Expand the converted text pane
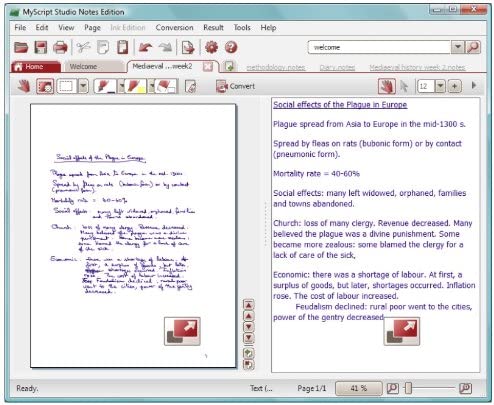The width and height of the screenshot is (494, 405). pyautogui.click(x=402, y=331)
